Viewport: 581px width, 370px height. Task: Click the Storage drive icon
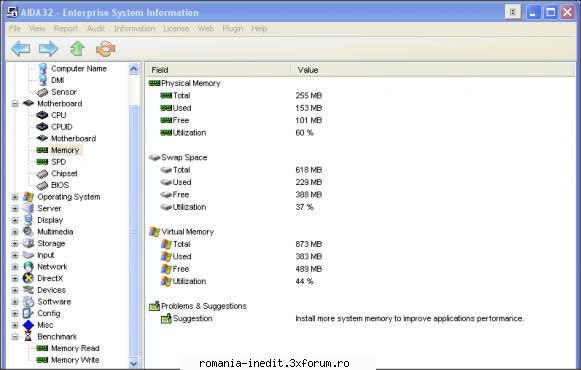[x=29, y=243]
